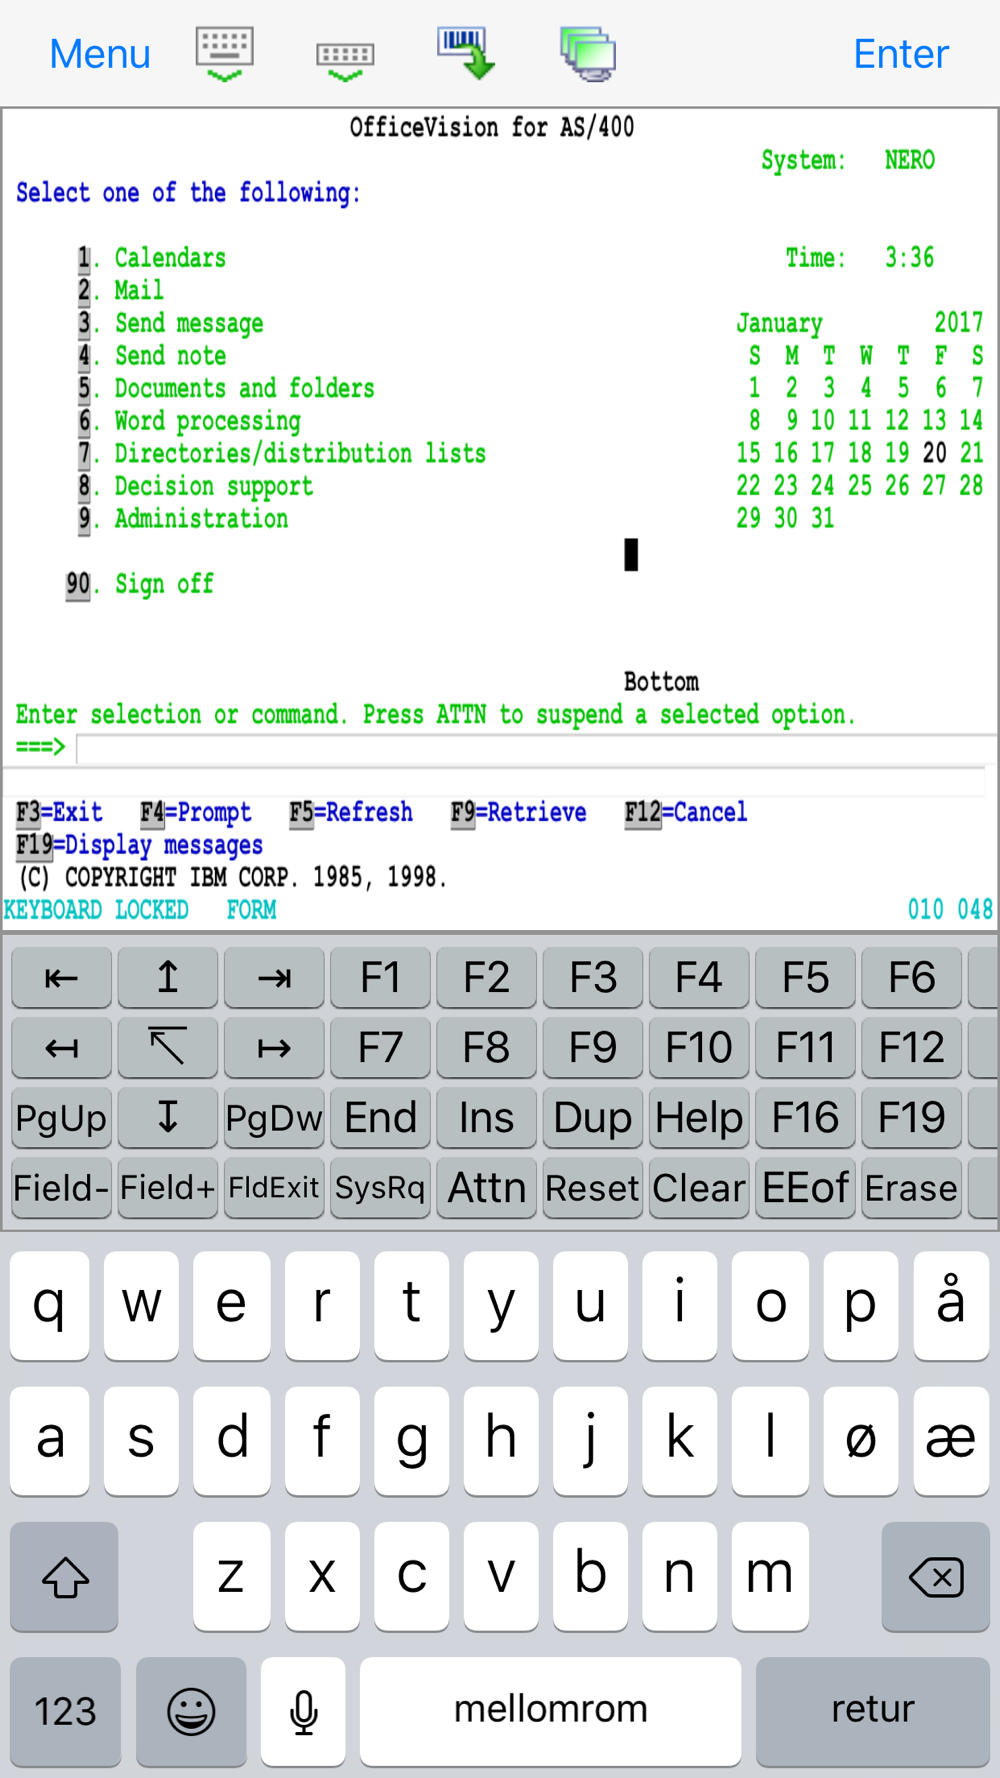Tap Enter in the top bar
Screen dimensions: 1000x1778
pos(900,54)
